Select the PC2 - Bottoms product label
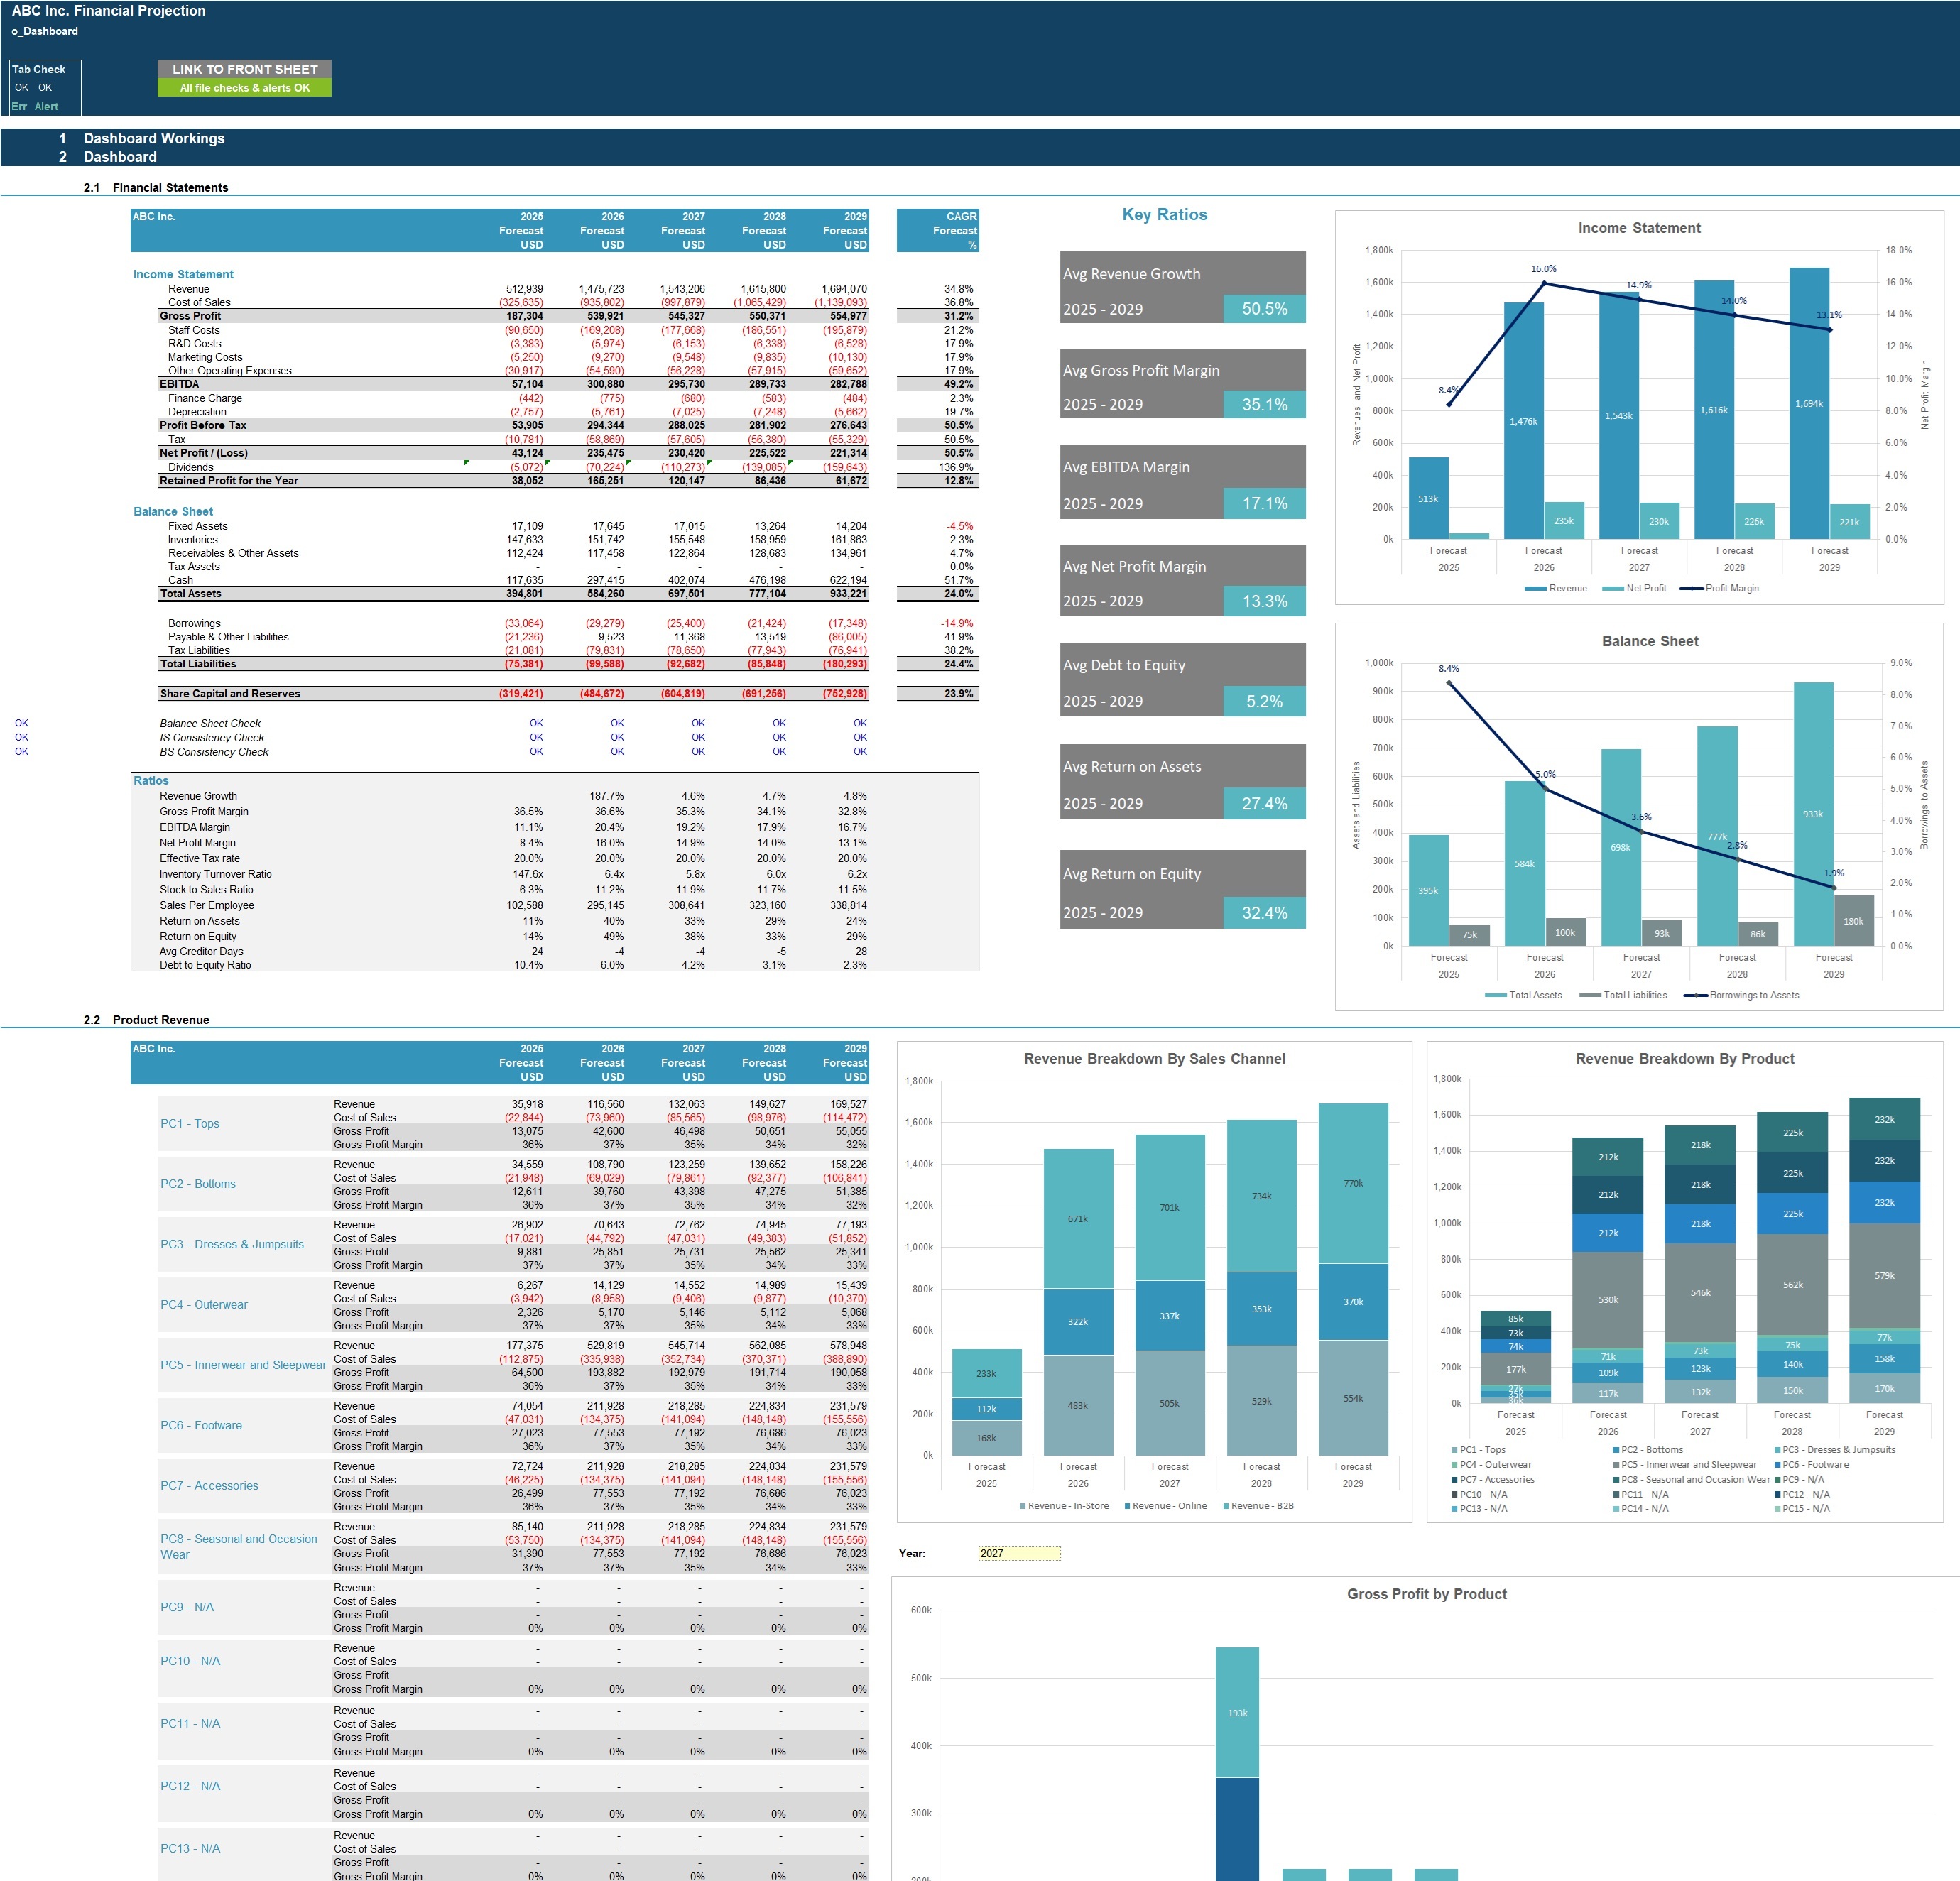The width and height of the screenshot is (1960, 1881). (x=198, y=1184)
